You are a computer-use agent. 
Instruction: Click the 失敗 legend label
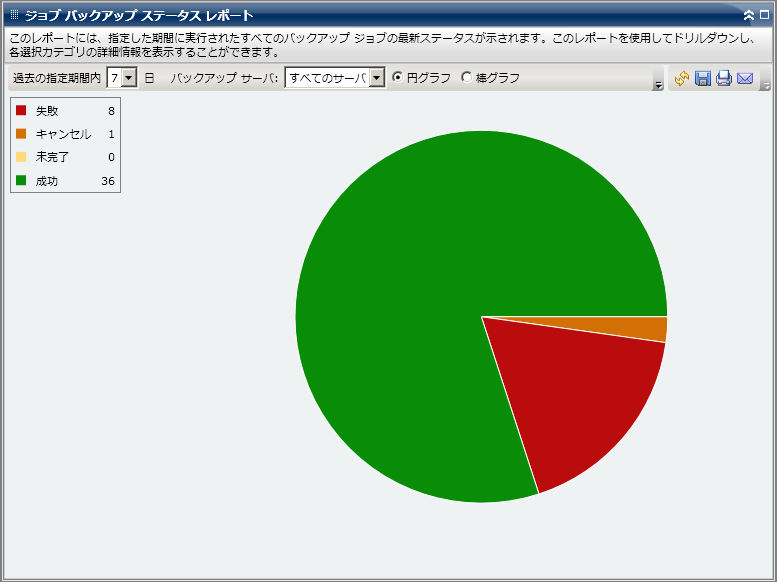[47, 111]
